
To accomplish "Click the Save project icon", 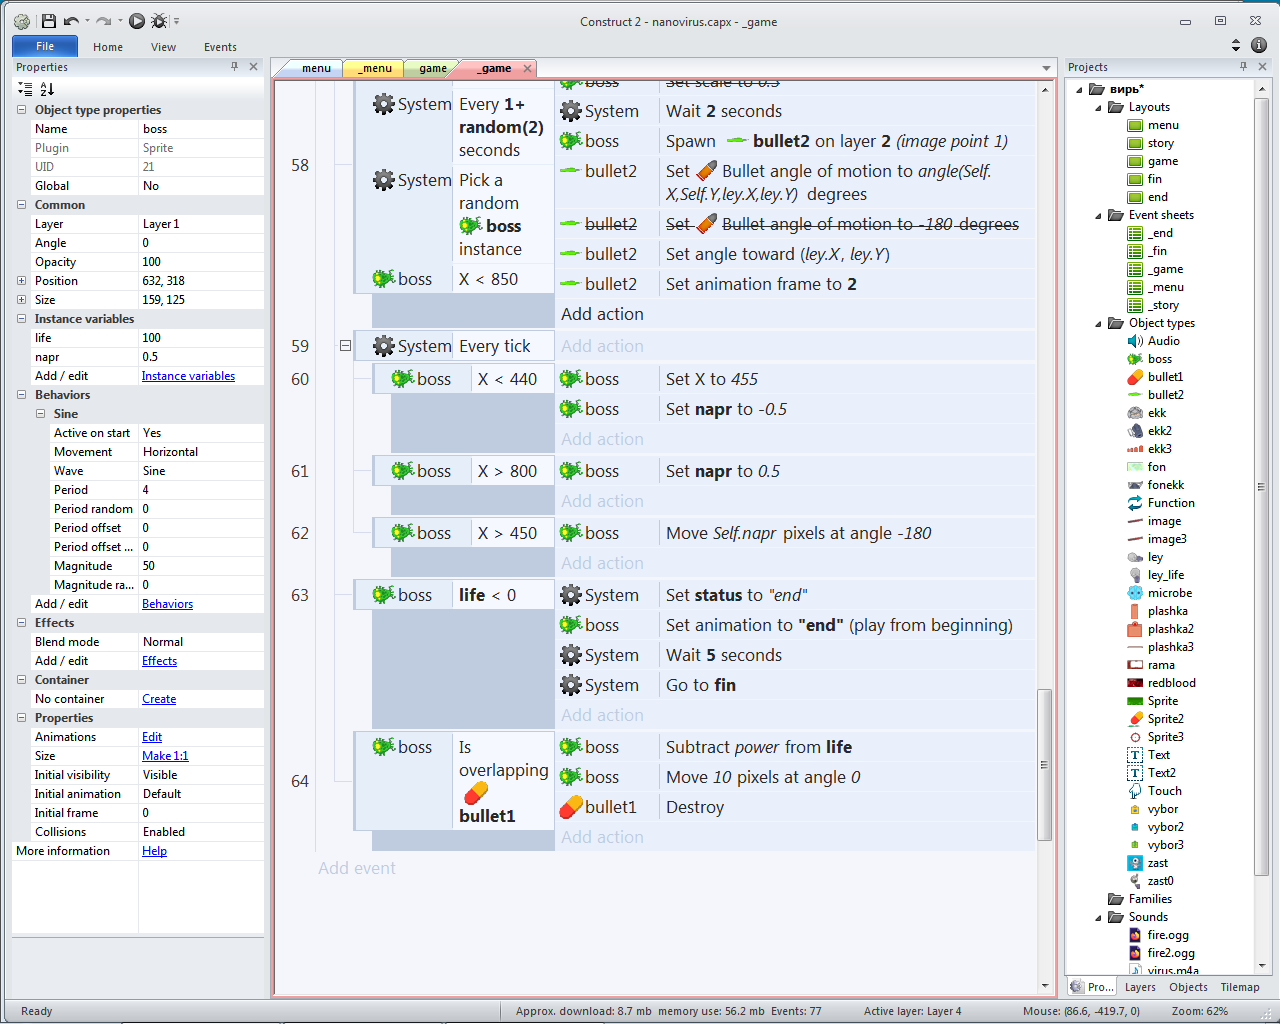I will point(48,21).
